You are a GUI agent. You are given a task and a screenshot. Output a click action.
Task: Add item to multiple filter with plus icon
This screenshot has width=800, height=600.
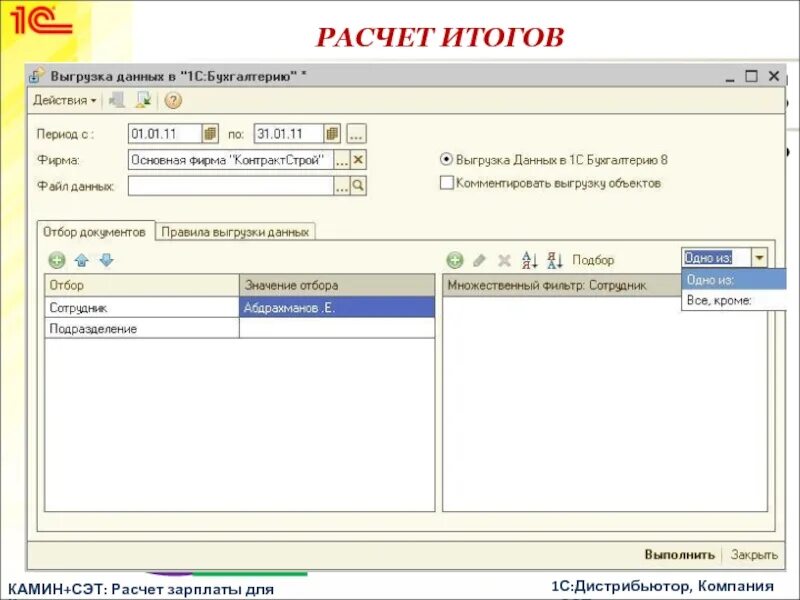tap(455, 260)
